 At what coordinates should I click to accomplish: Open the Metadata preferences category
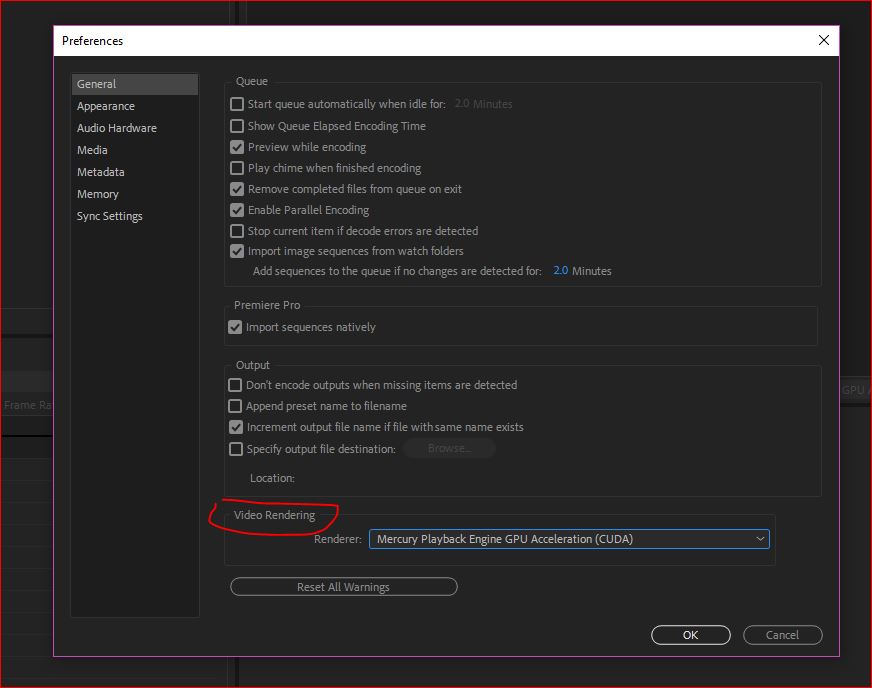click(x=101, y=172)
